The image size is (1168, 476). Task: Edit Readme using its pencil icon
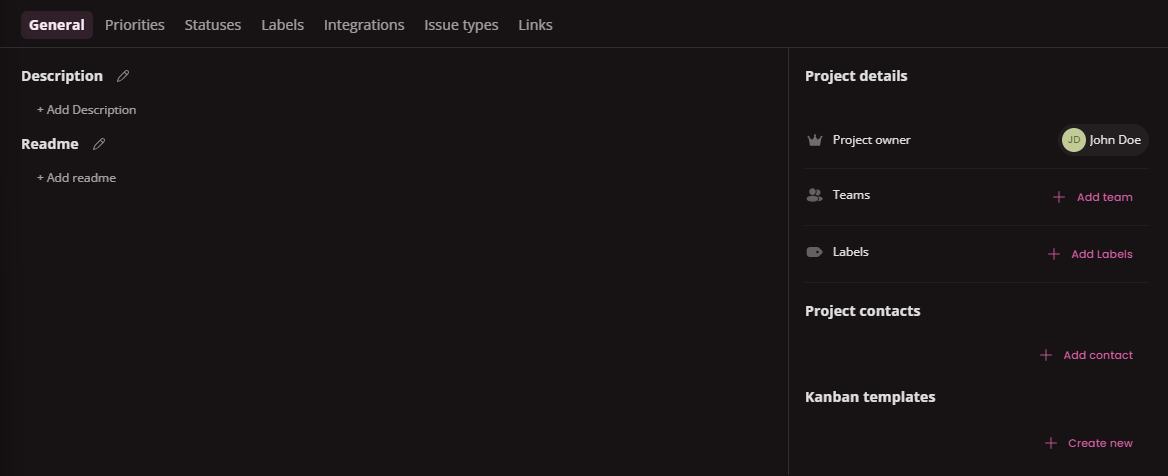[99, 144]
